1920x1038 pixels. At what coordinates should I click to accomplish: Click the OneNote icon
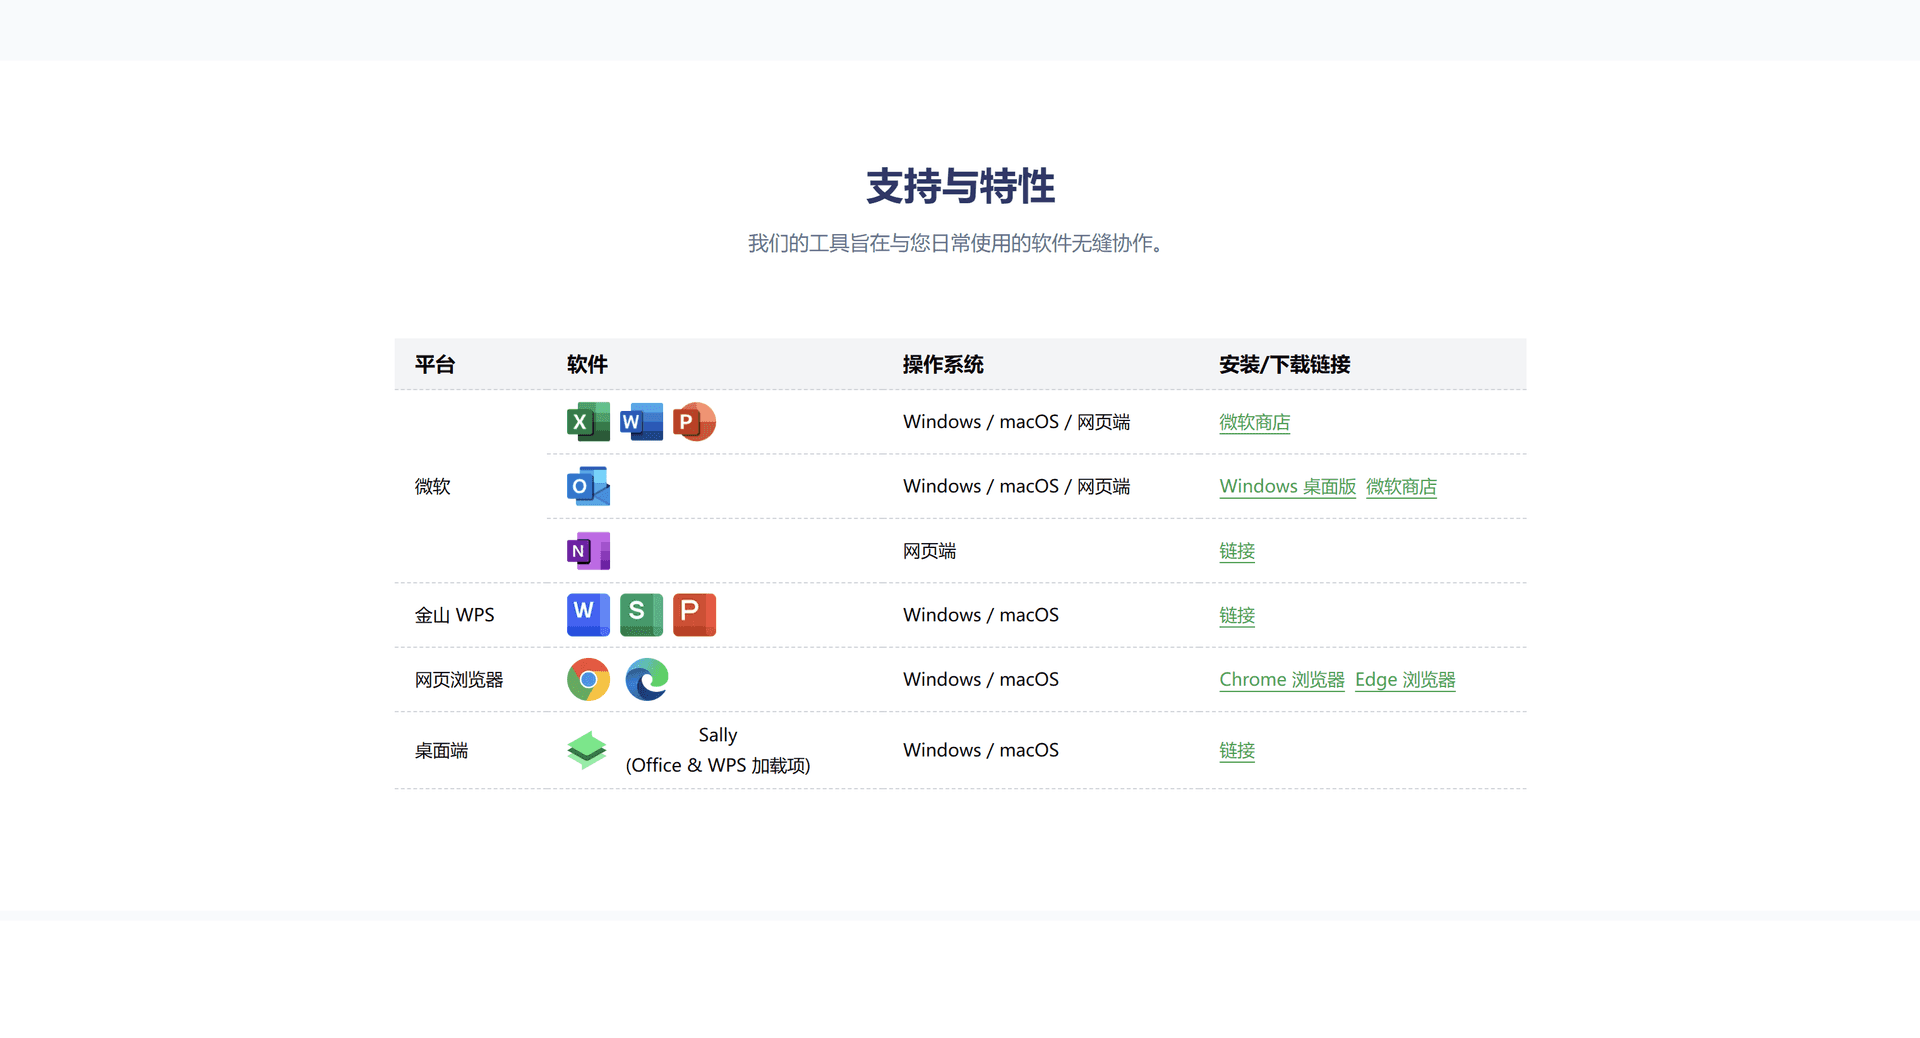588,551
